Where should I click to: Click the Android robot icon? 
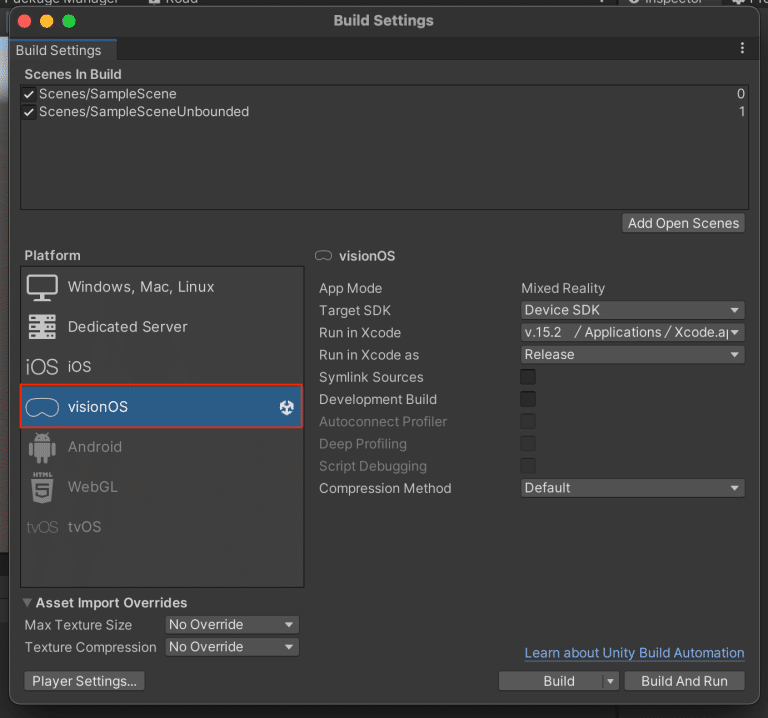(x=42, y=448)
